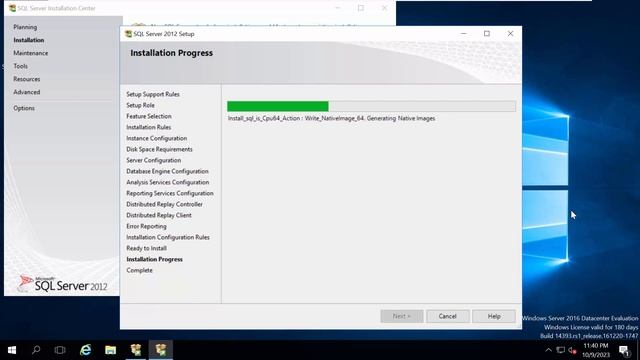Click the Installation Rules step
This screenshot has width=640, height=360.
coord(149,127)
